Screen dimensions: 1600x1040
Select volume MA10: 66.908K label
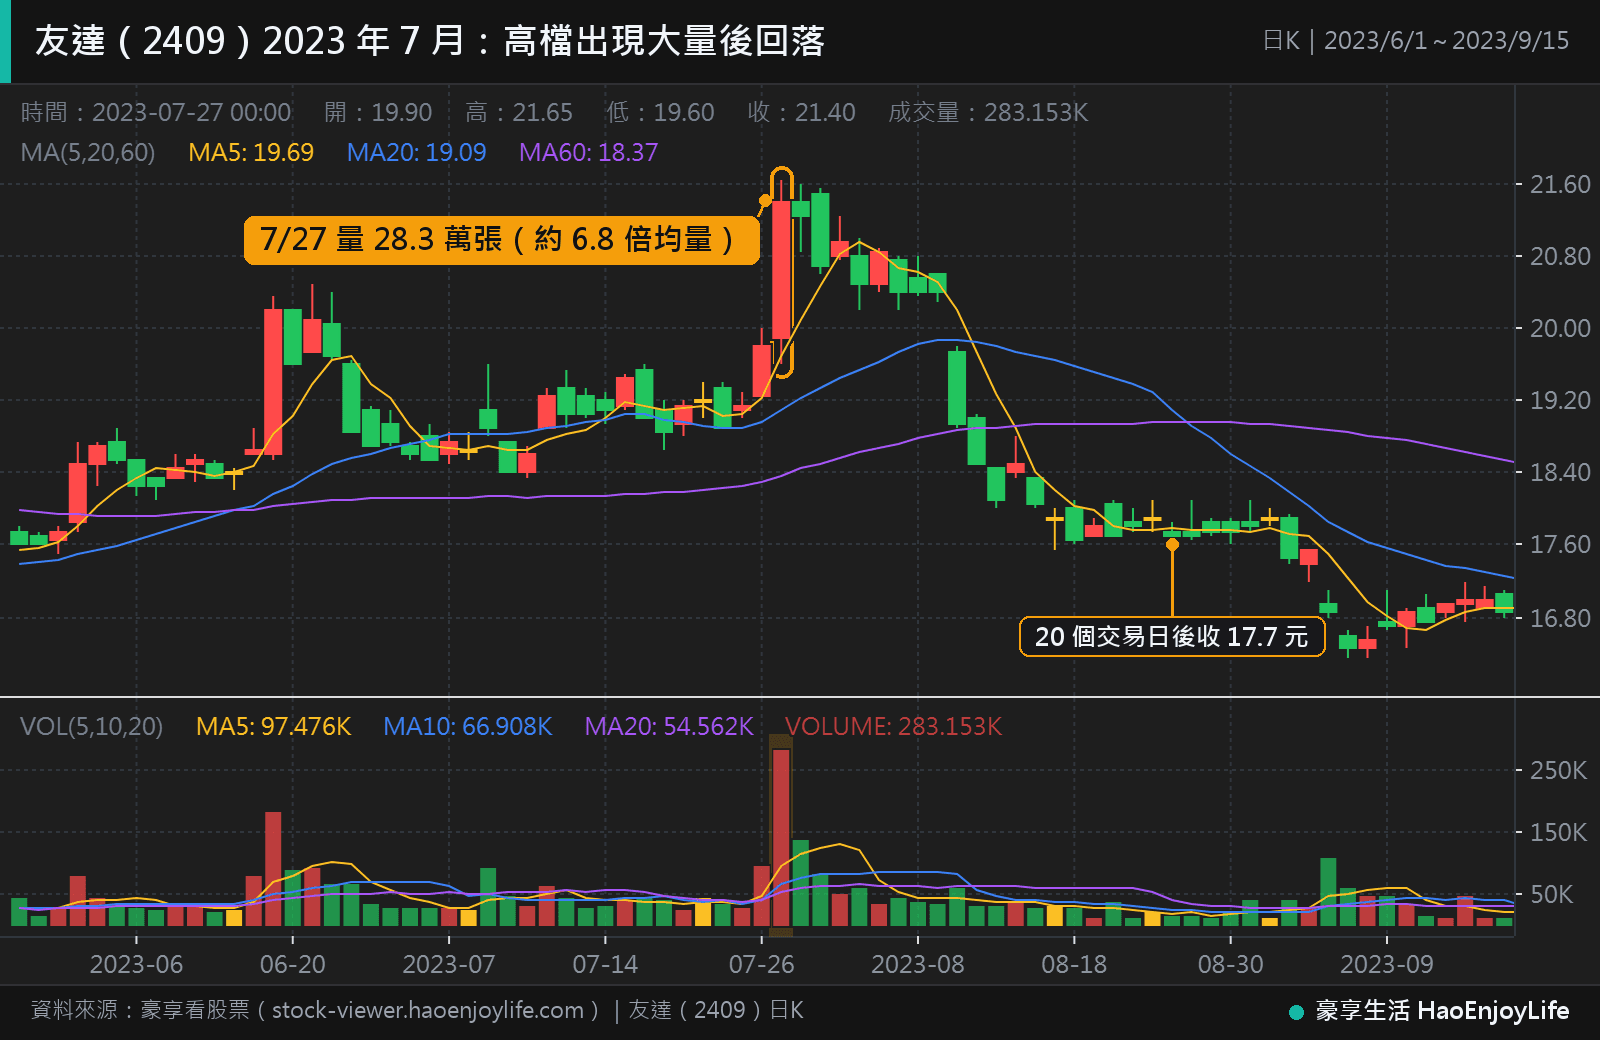467,726
